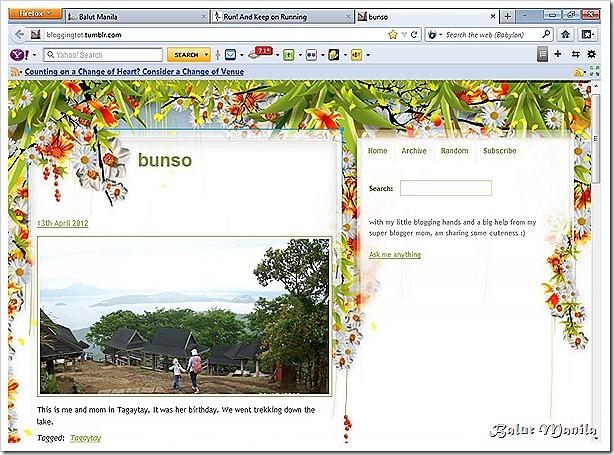Viewport: 614px width, 455px height.
Task: Click the blog Search input field
Action: point(445,188)
